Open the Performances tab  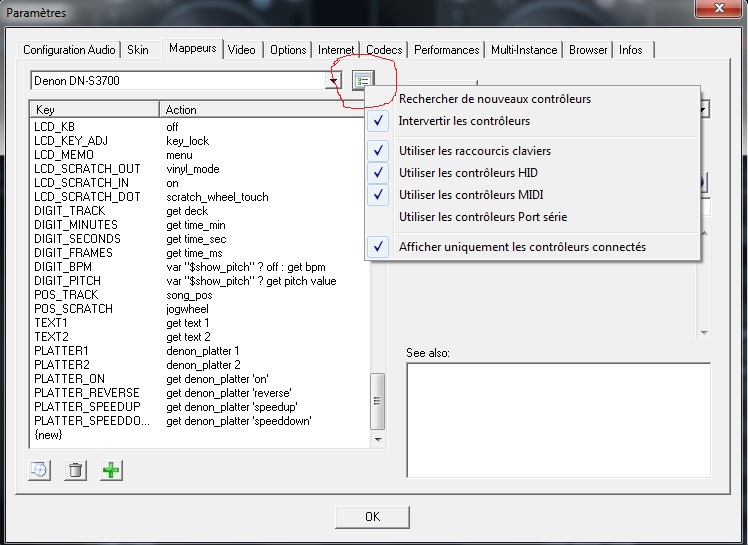446,50
